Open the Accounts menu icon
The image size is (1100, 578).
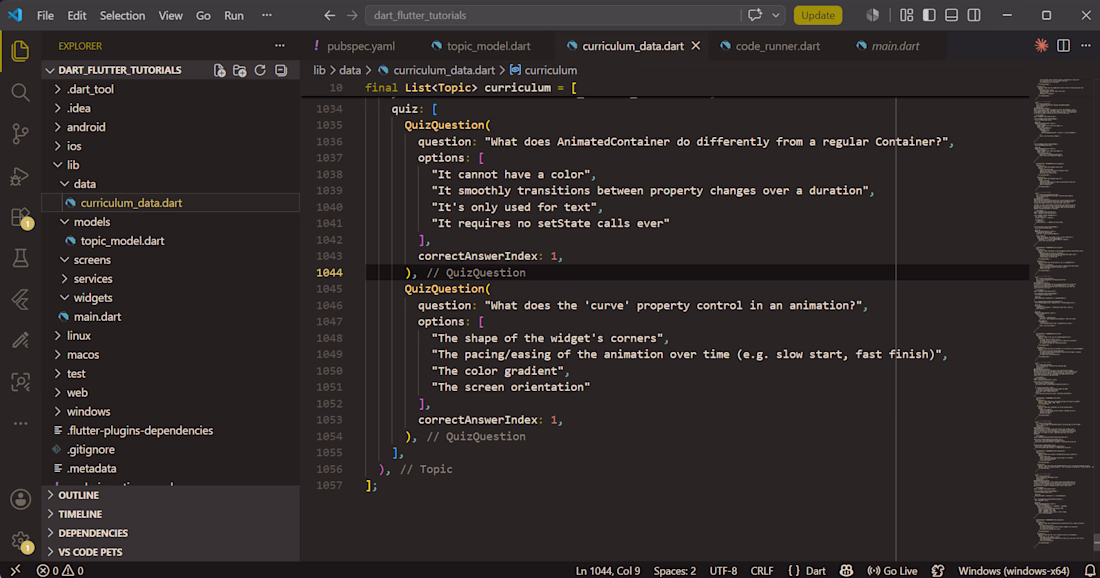click(20, 499)
